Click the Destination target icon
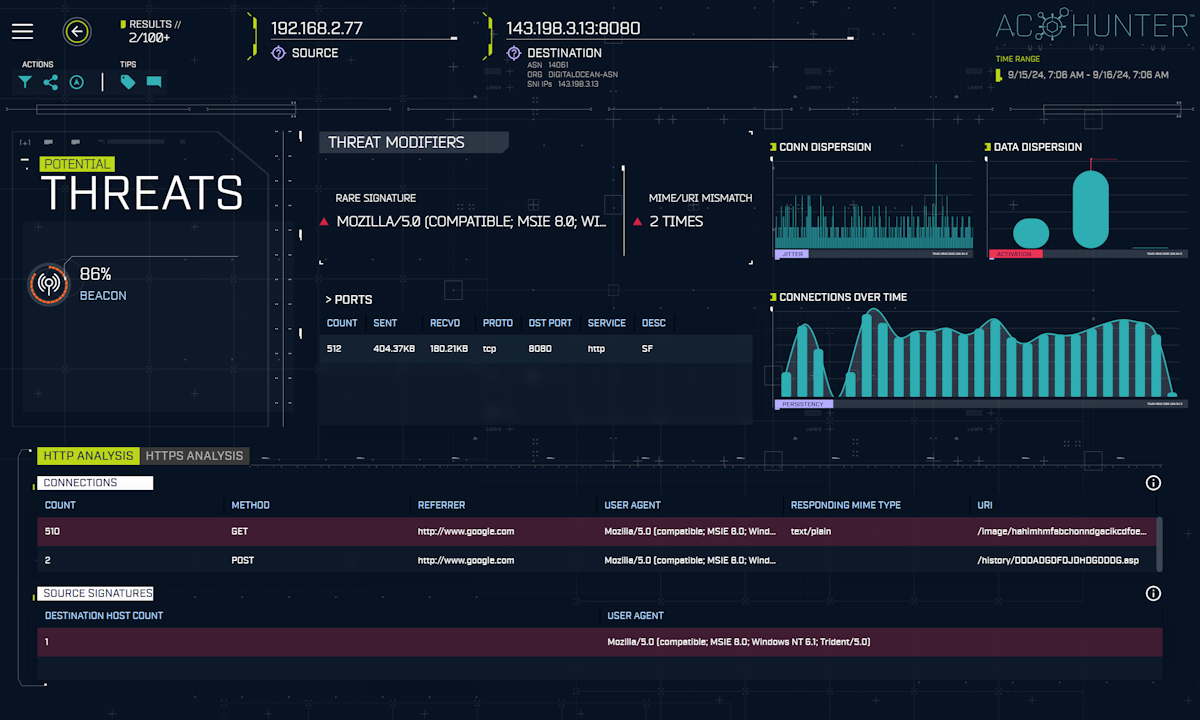 point(514,53)
